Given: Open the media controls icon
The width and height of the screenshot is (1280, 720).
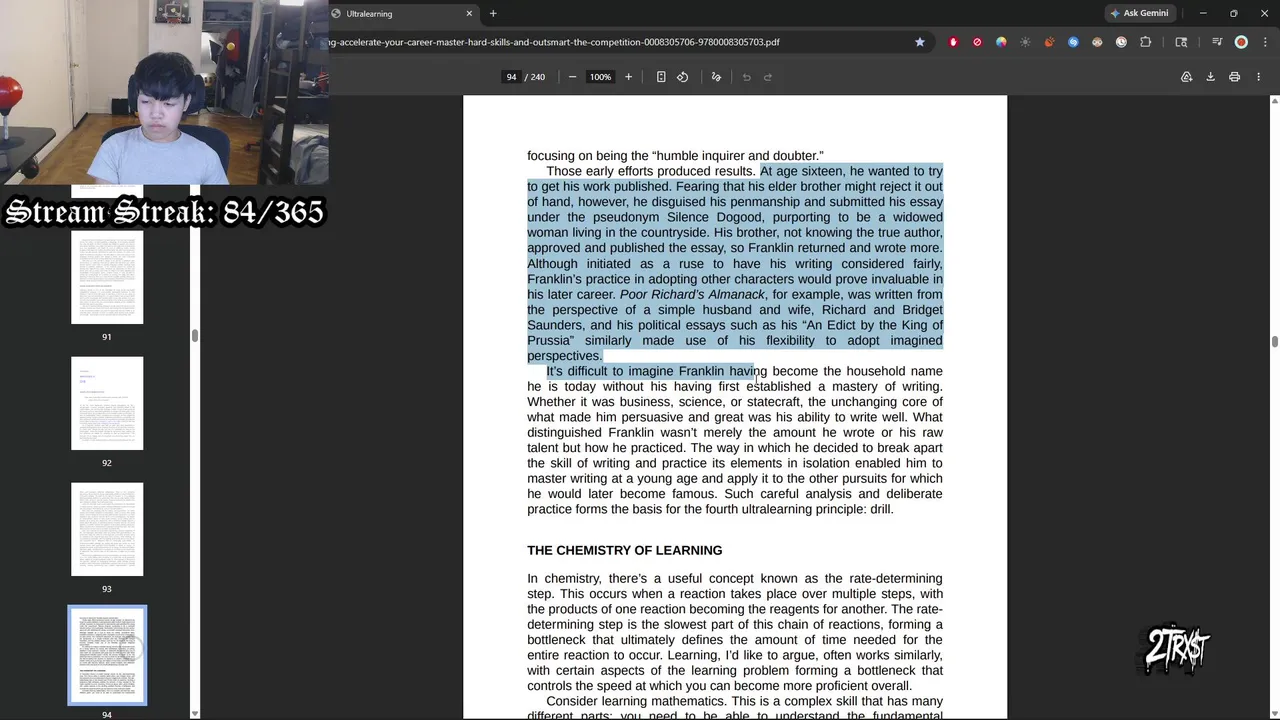Looking at the screenshot, I should [1217, 42].
